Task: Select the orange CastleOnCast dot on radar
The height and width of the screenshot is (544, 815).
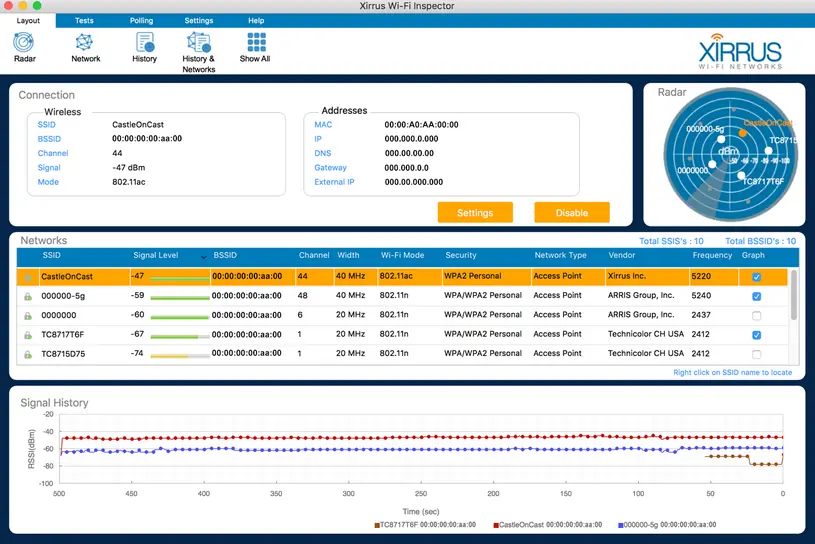Action: click(743, 133)
